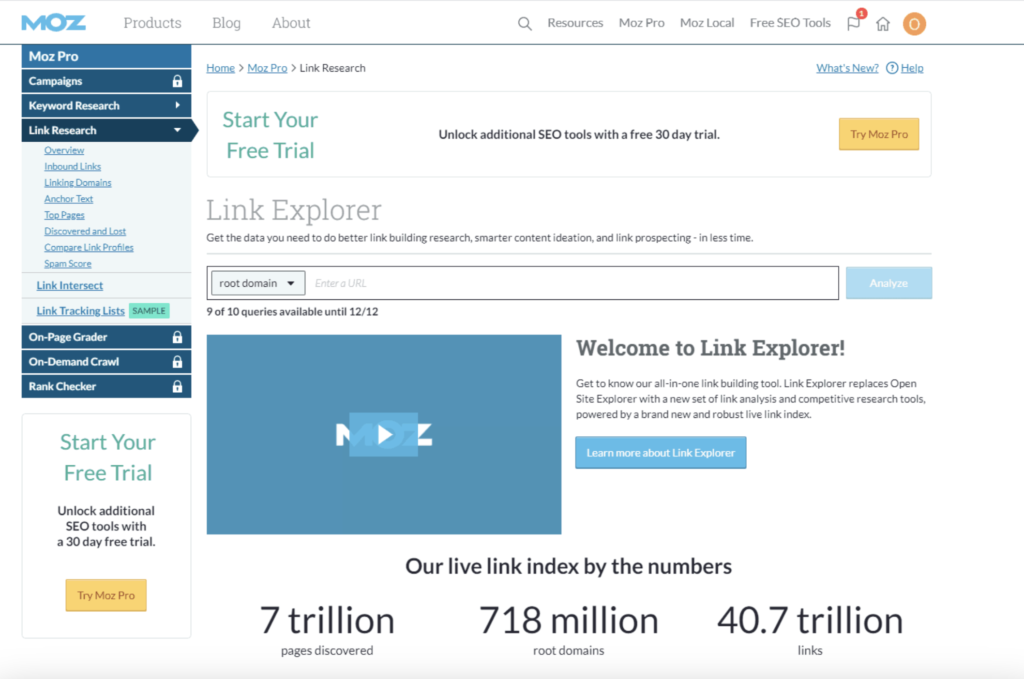The image size is (1024, 679).
Task: Open Link Tracking Lists in sidebar
Action: tap(80, 311)
